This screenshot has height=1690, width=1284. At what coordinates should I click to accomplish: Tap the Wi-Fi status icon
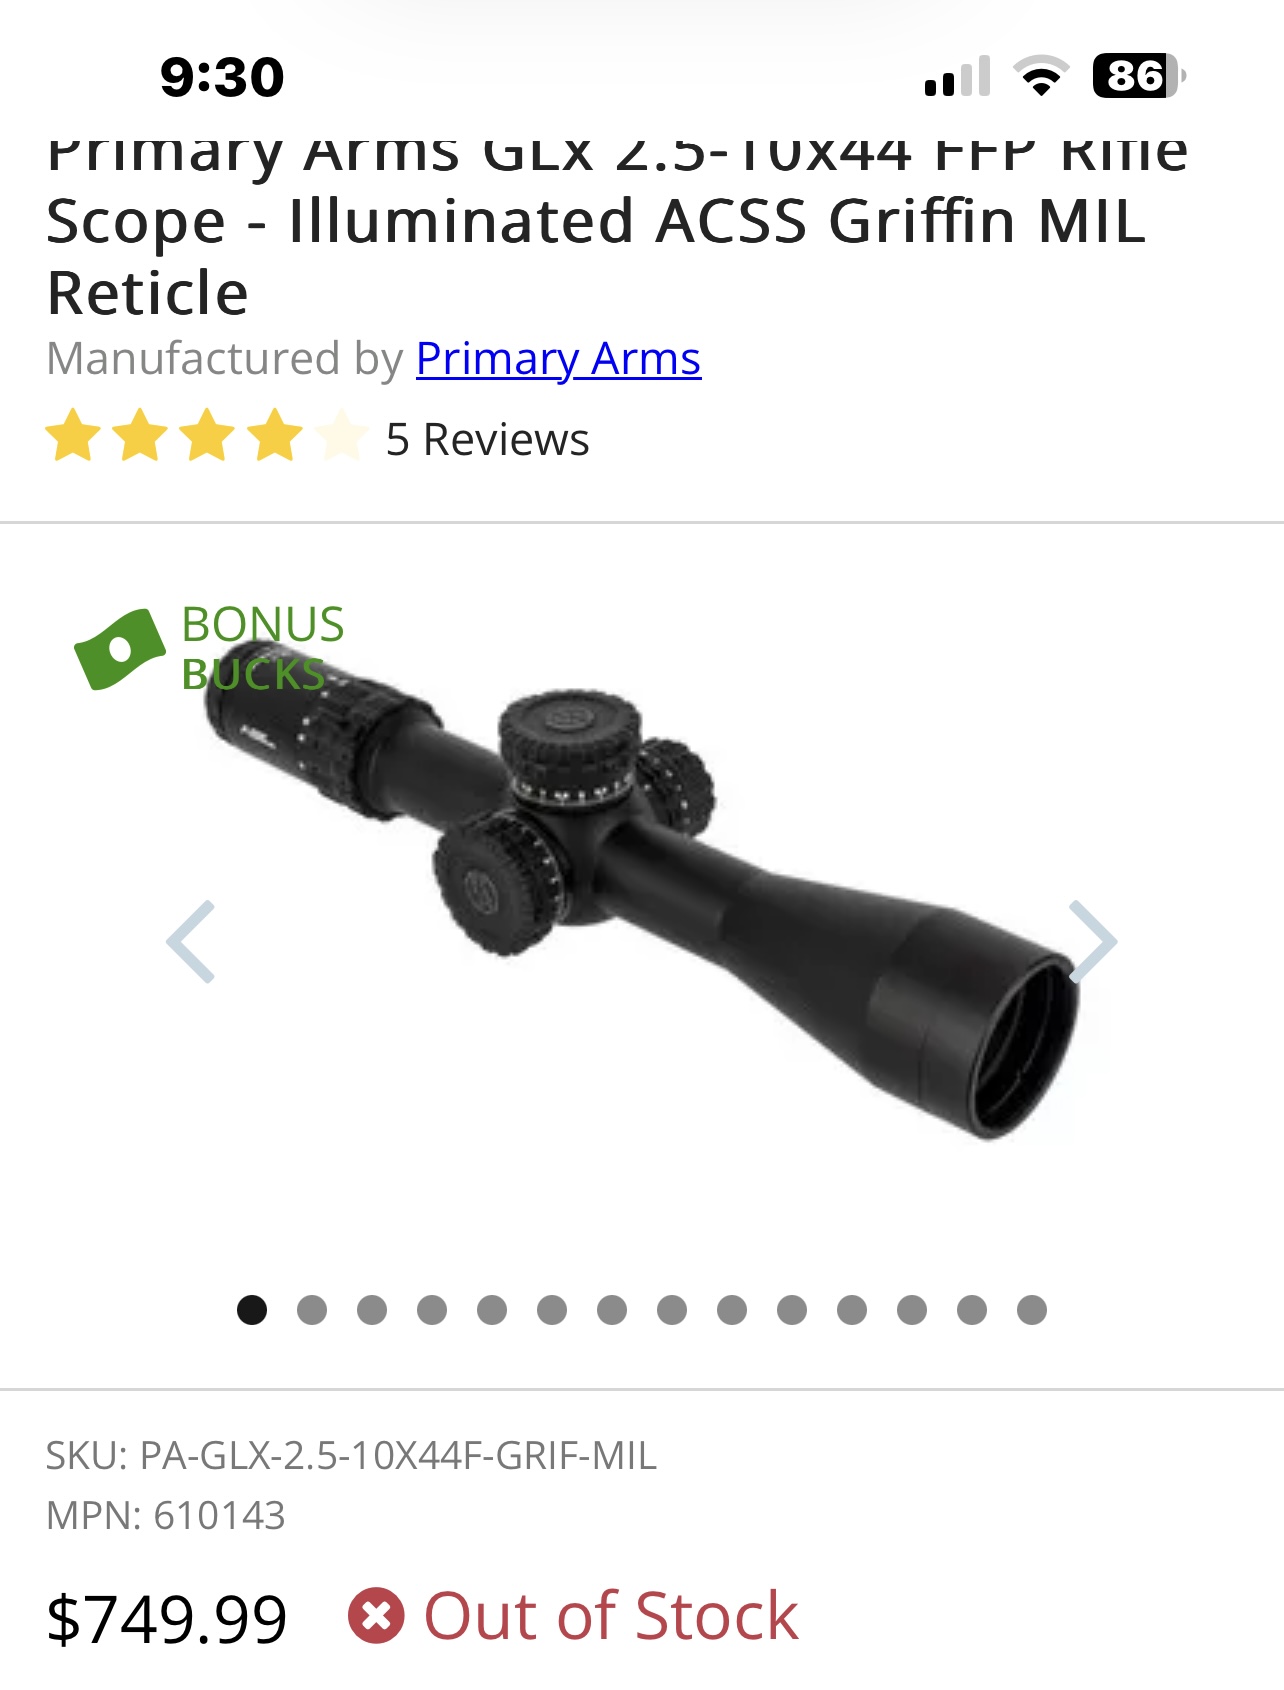[1041, 76]
